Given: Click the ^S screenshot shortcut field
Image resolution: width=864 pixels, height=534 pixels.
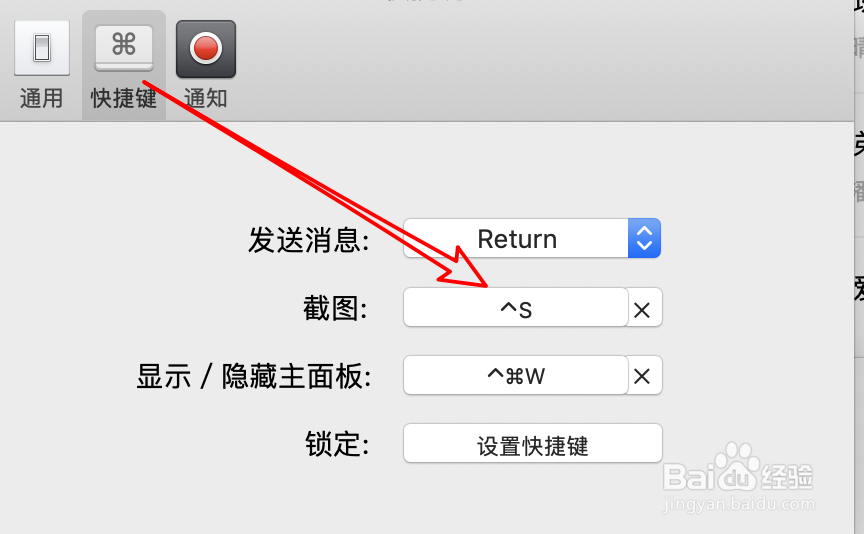Looking at the screenshot, I should coord(516,308).
